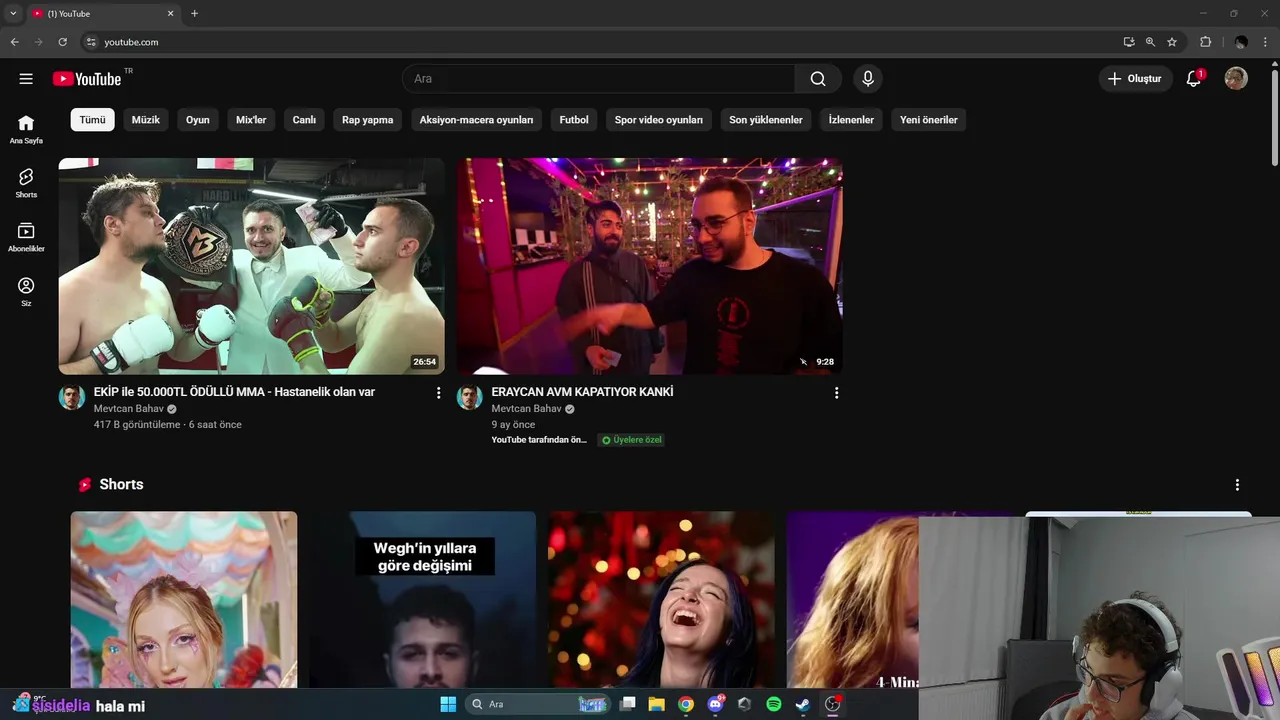
Task: Open video title EKİP ile 50.000TL ÖDÜLLÜ MMA
Action: (234, 392)
